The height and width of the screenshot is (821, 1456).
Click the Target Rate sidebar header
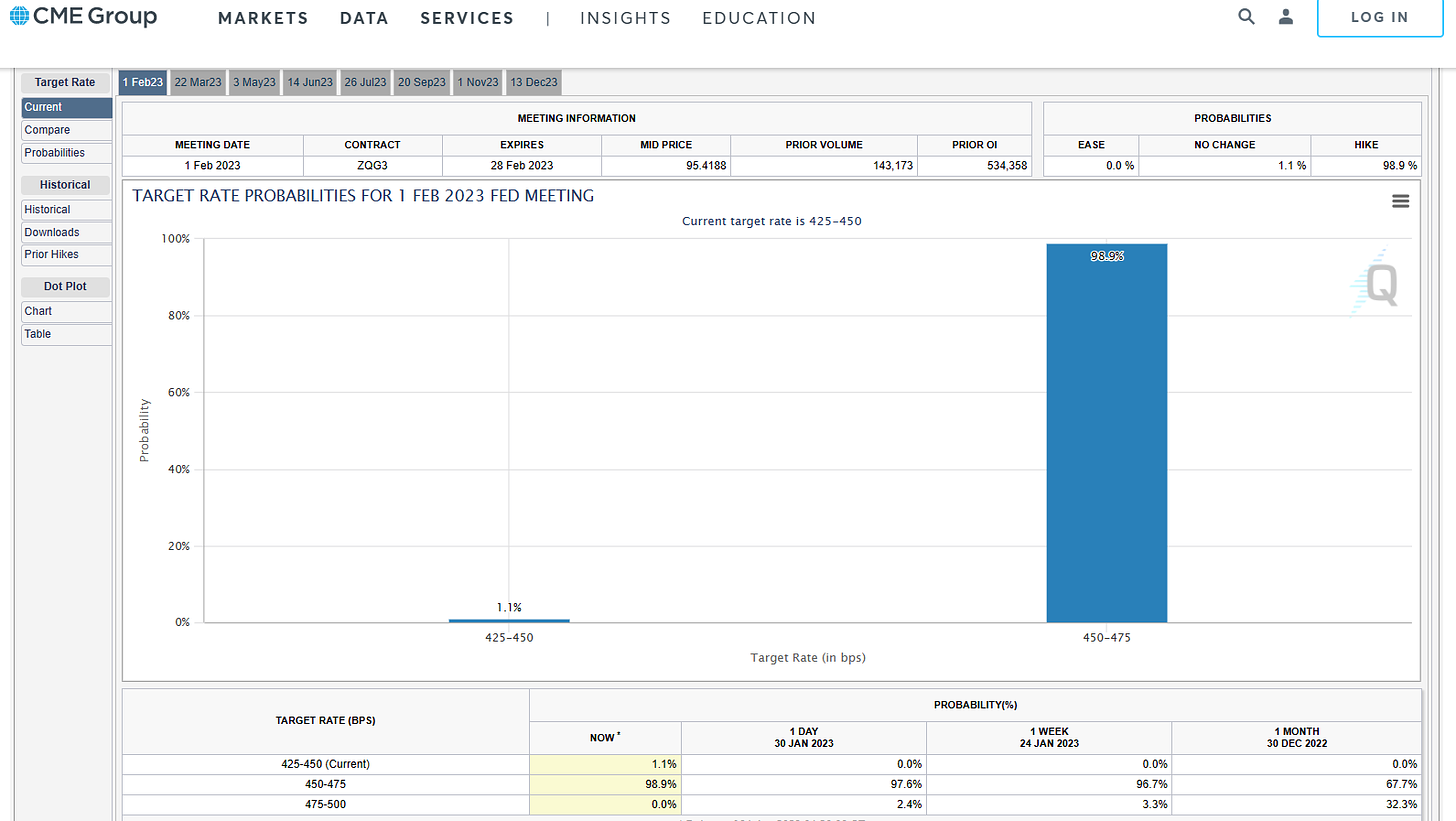[65, 82]
